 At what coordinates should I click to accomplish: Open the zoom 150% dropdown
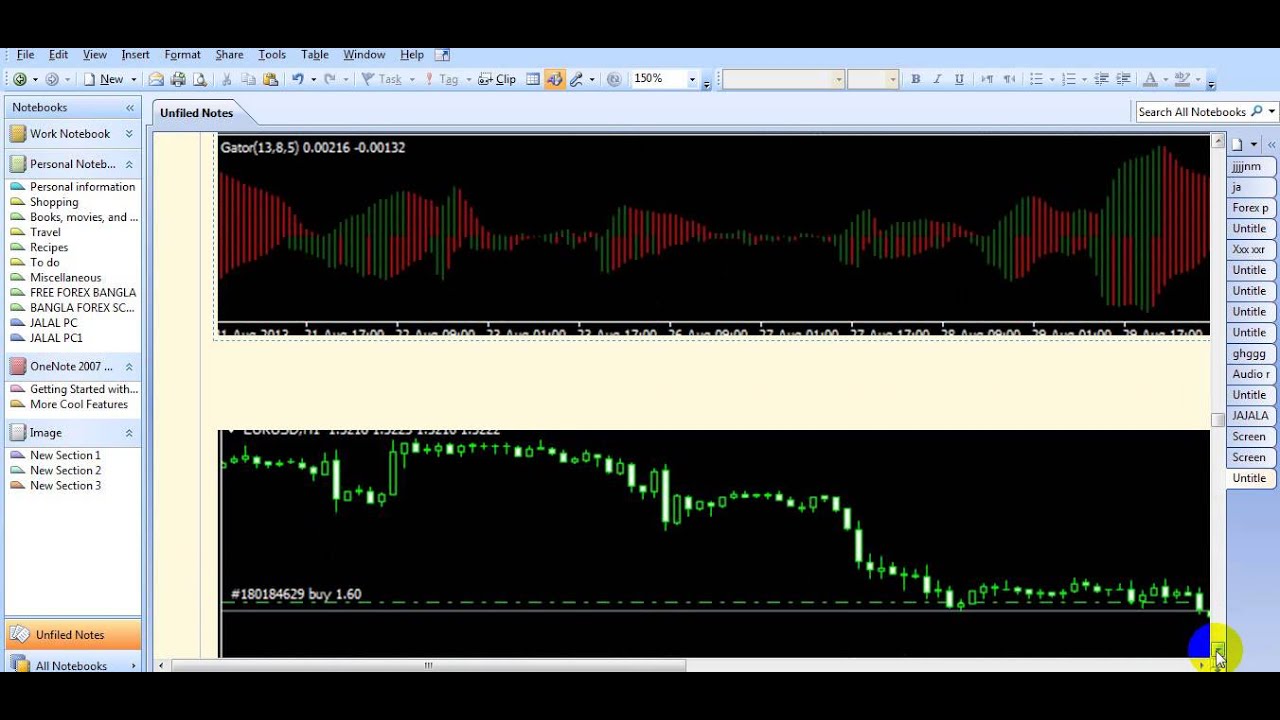pos(691,79)
